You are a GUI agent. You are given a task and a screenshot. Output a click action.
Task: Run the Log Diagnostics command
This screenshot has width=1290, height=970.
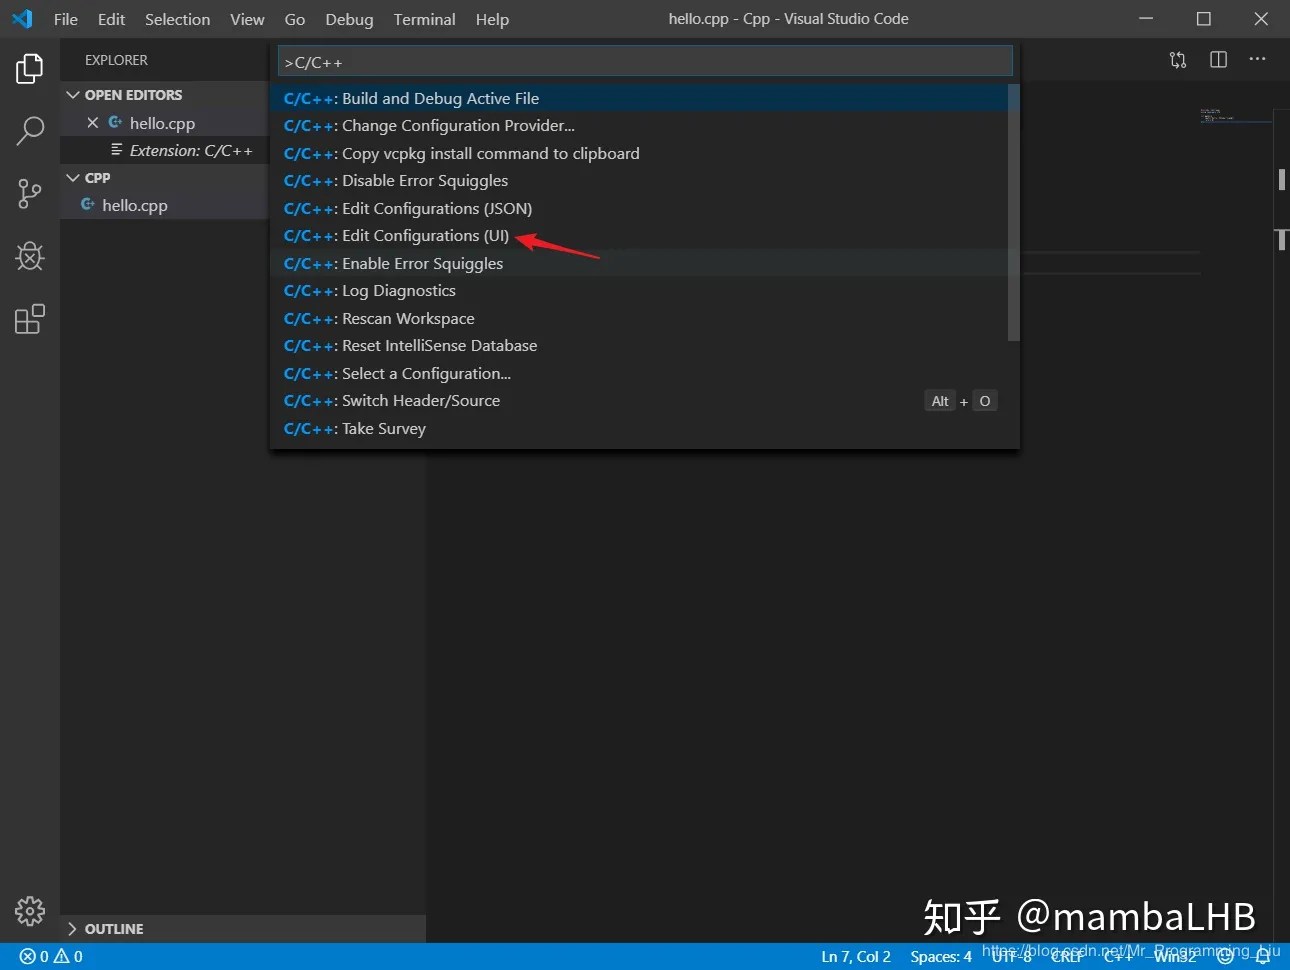click(639, 291)
